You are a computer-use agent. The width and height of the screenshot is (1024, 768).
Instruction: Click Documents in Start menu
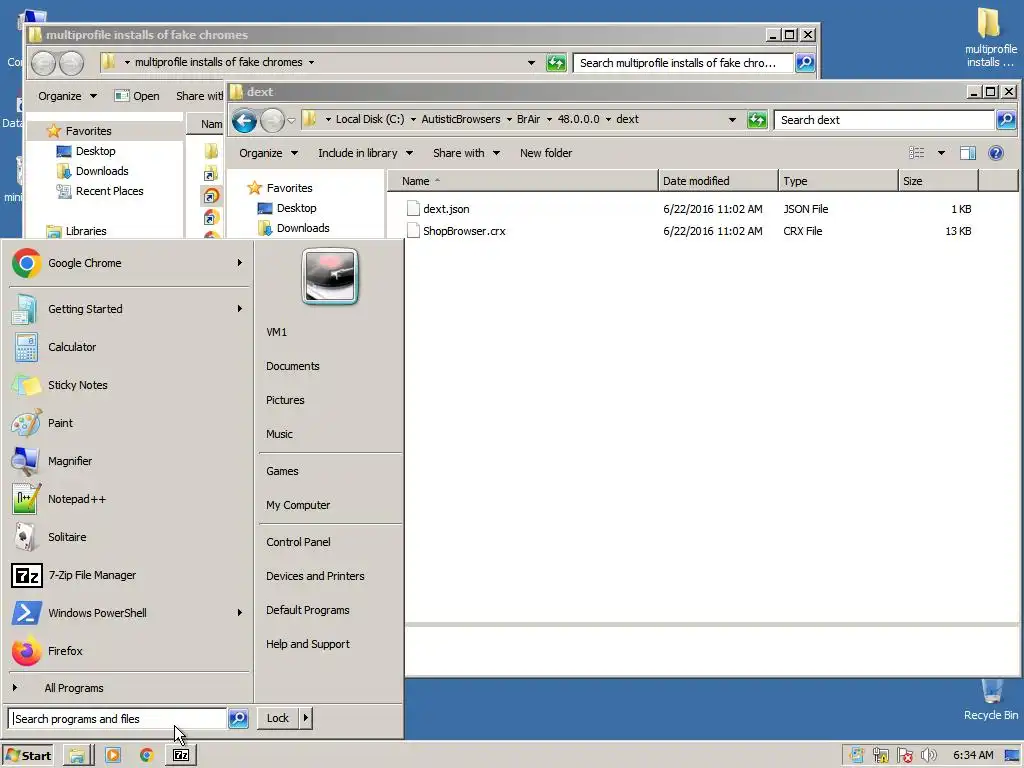(293, 366)
